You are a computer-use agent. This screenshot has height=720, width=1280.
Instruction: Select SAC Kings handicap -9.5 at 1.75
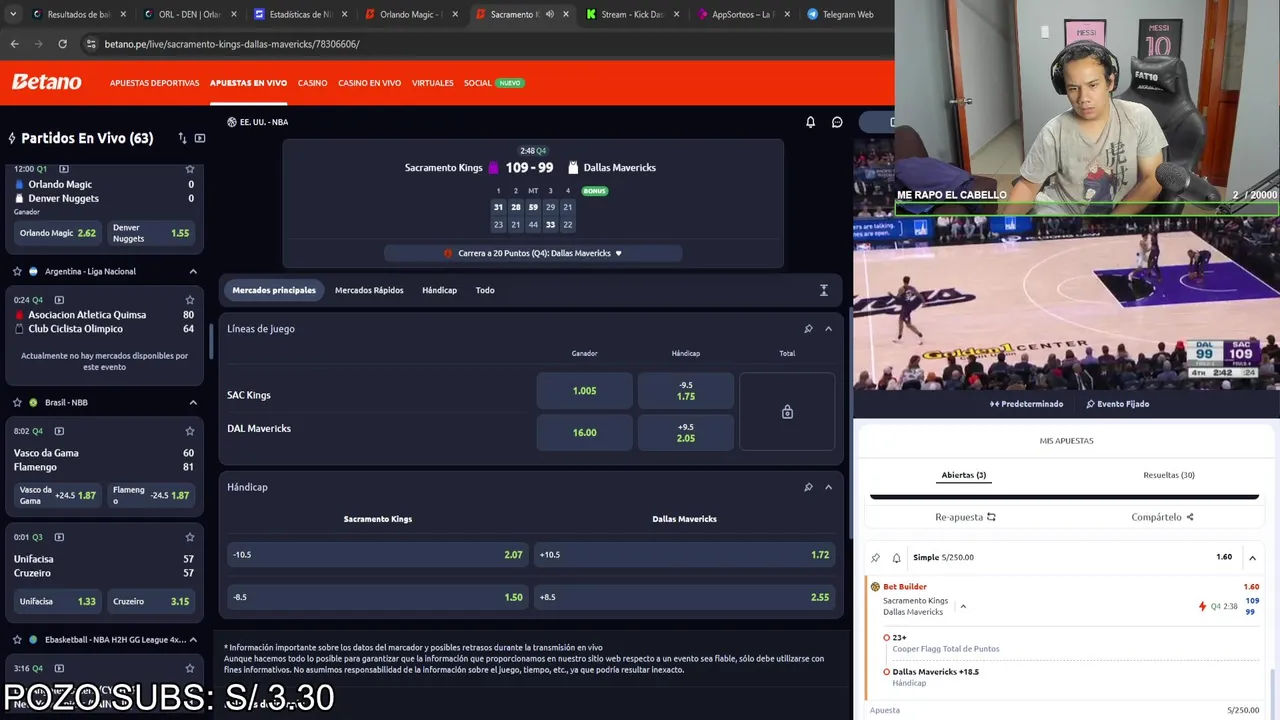click(686, 391)
